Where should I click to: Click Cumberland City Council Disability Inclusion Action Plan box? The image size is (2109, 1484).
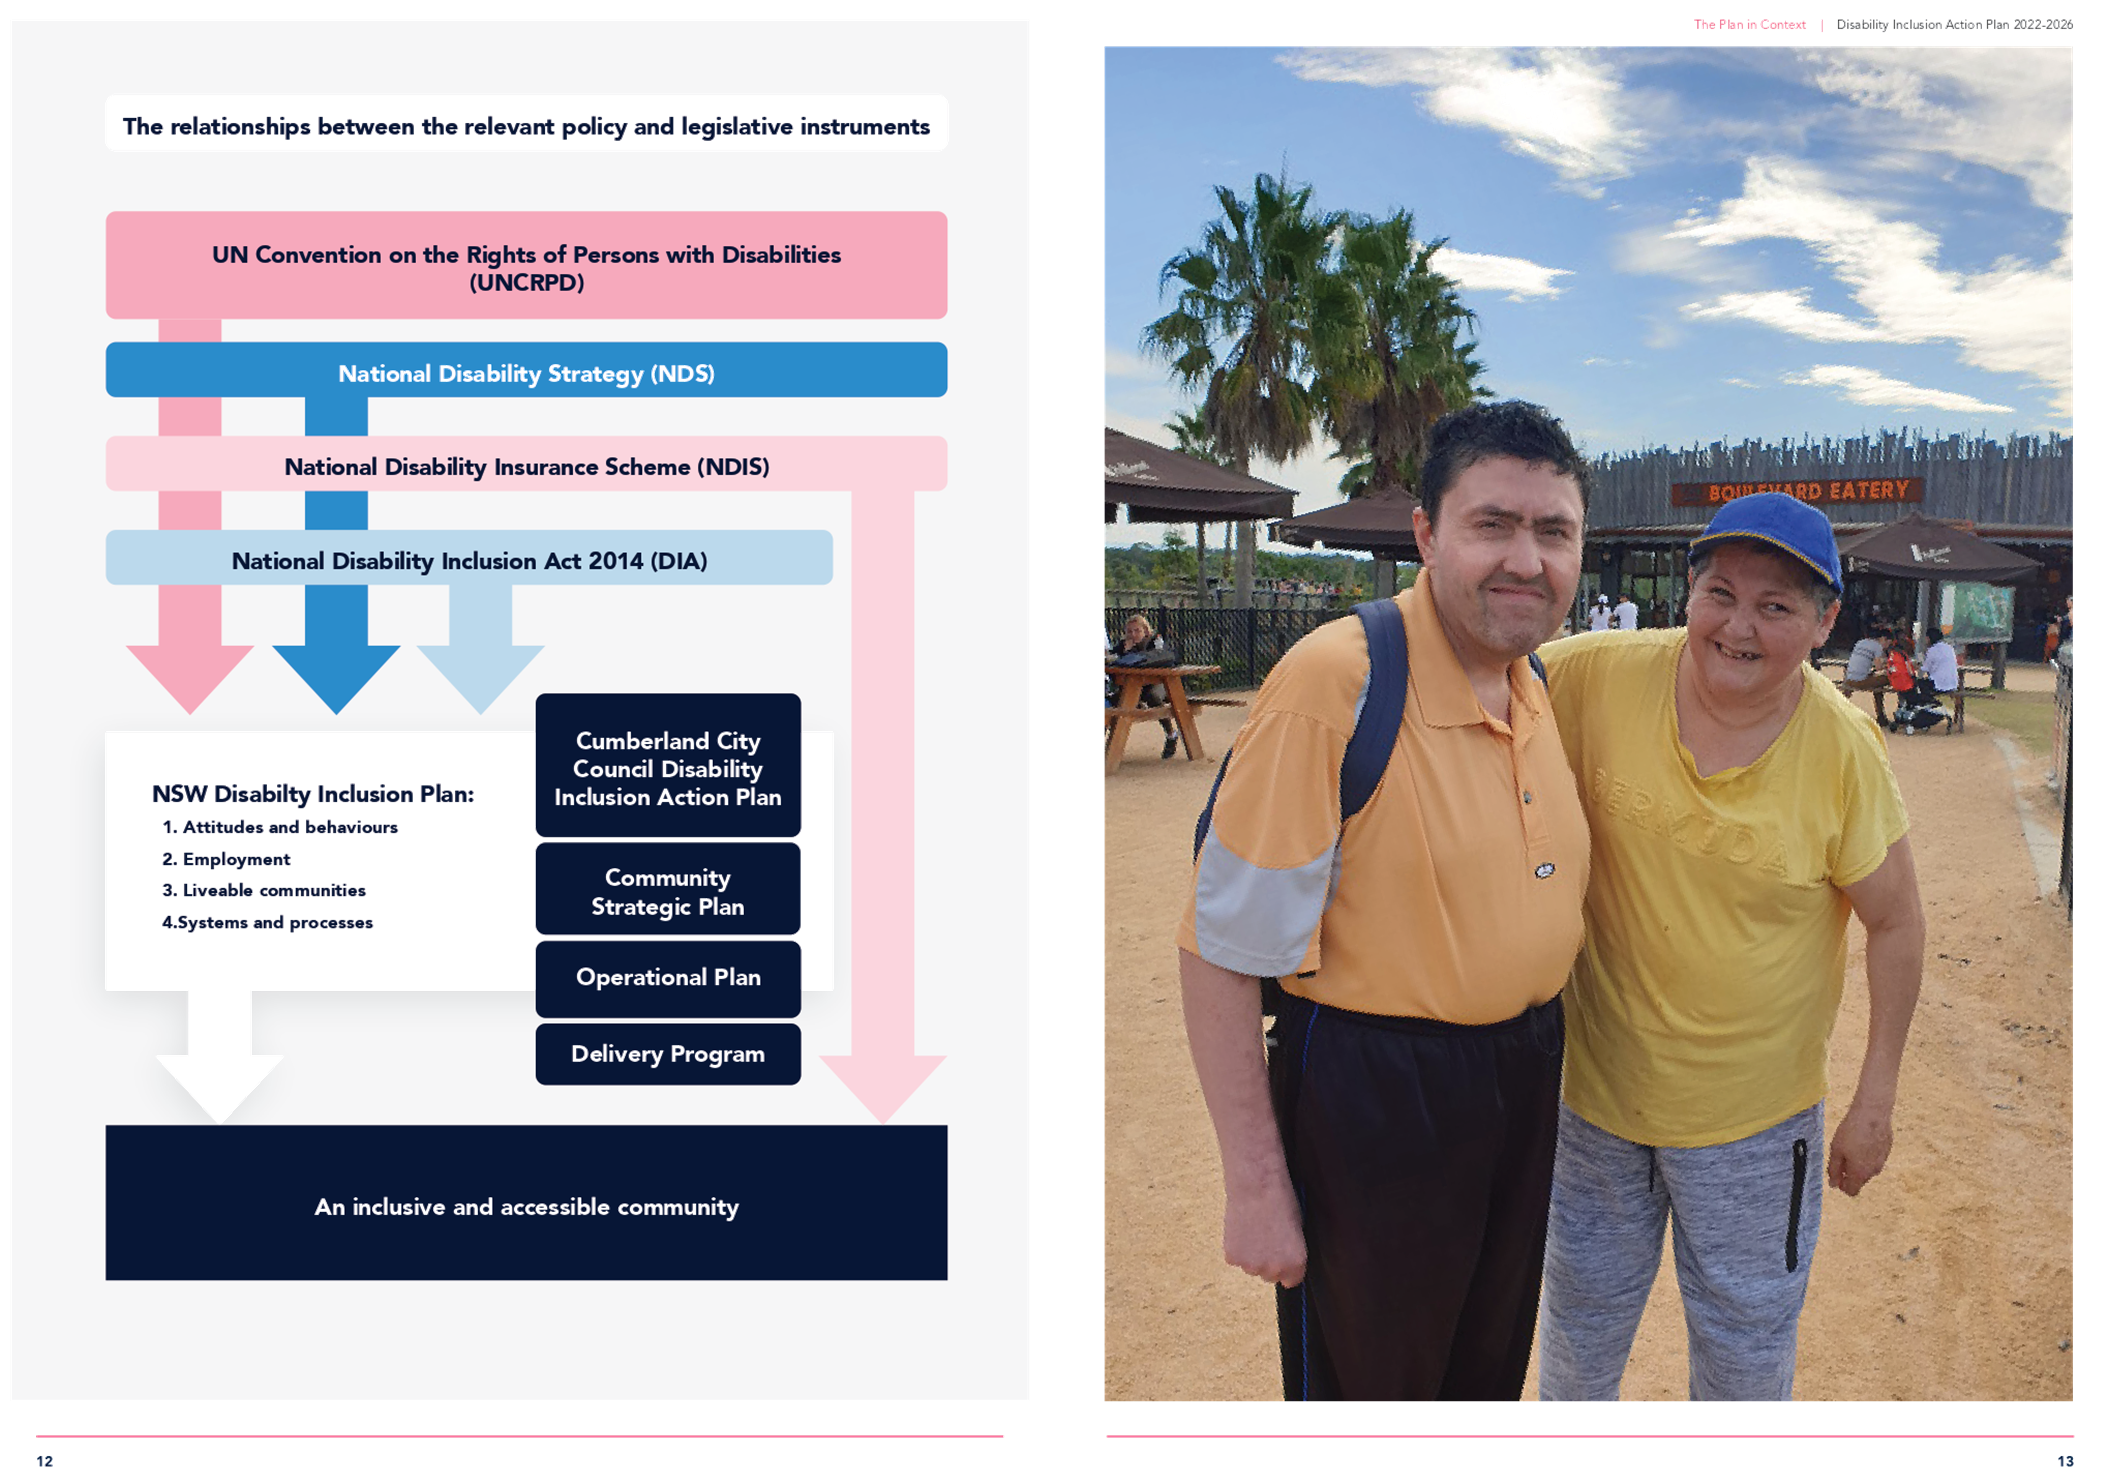click(668, 768)
